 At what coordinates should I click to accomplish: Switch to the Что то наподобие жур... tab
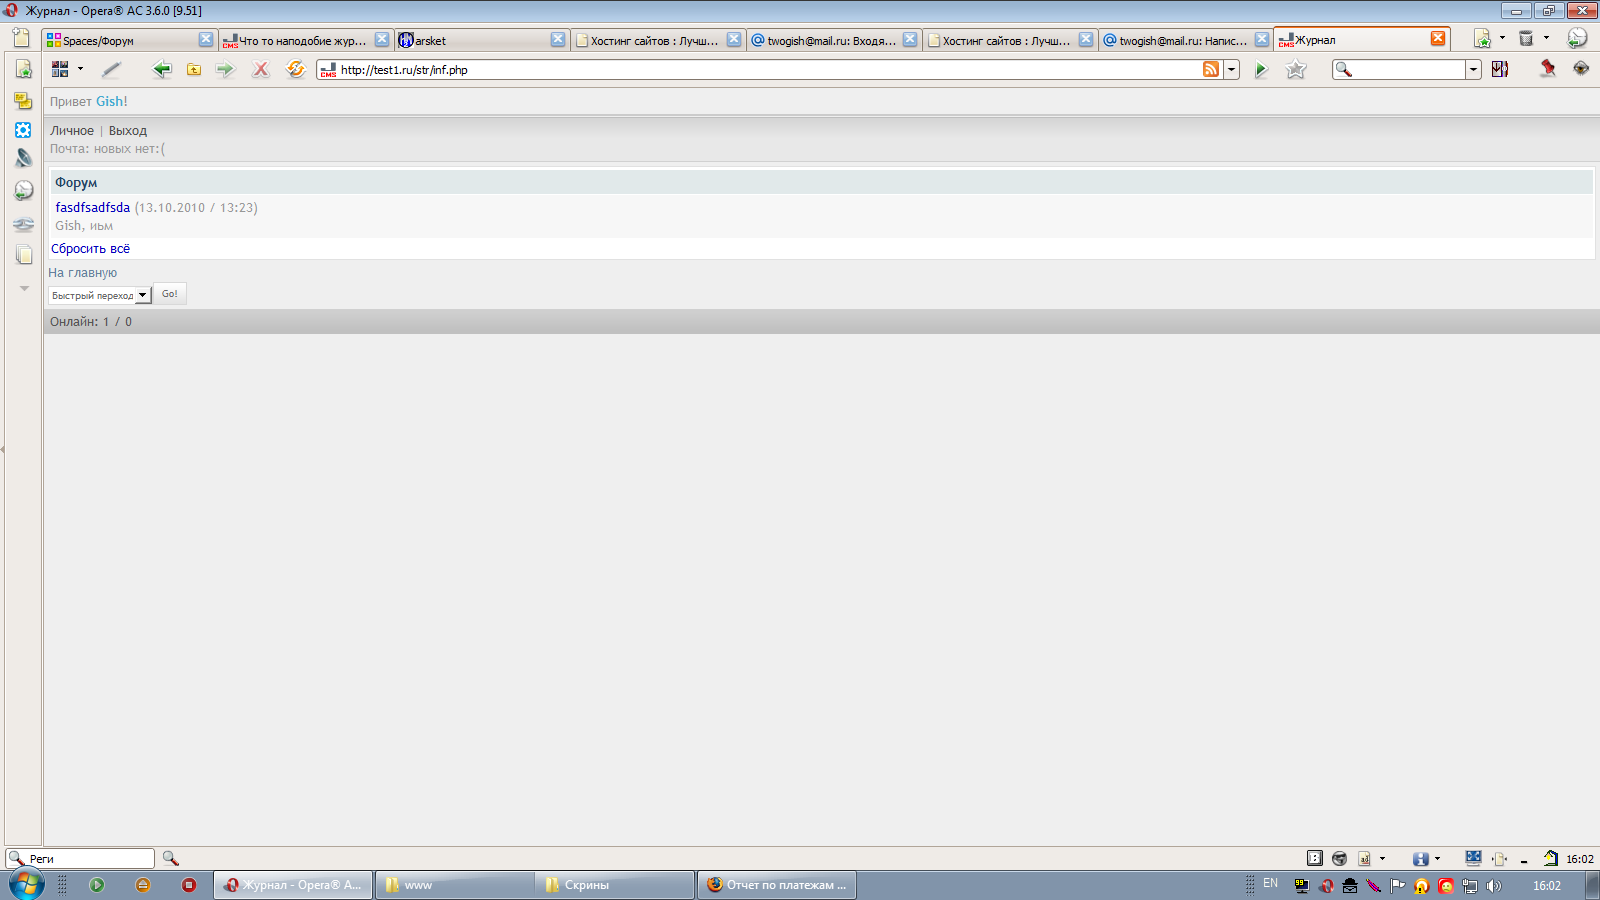(x=305, y=40)
